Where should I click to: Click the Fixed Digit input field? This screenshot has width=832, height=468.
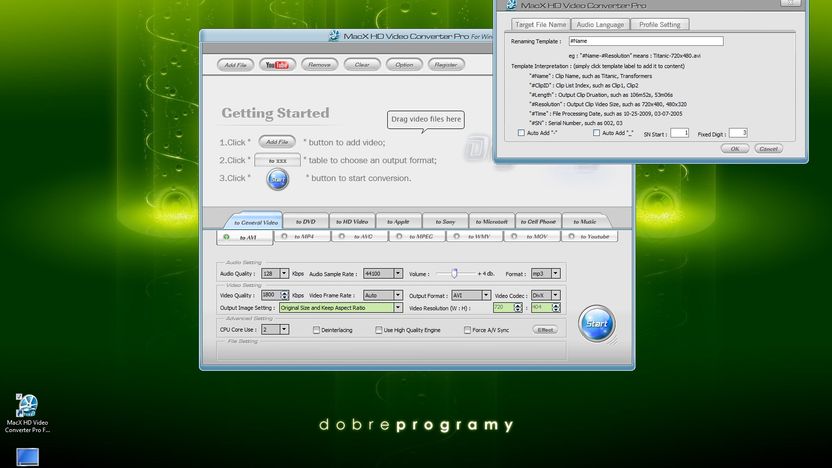(738, 133)
